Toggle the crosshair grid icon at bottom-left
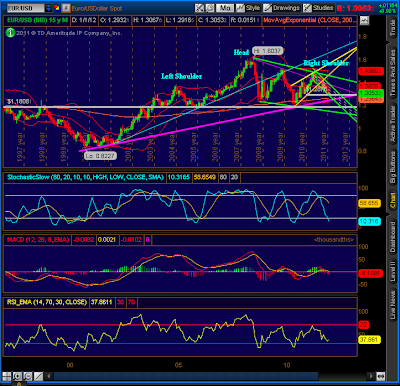Screen dimensions: 400x386 point(7,376)
